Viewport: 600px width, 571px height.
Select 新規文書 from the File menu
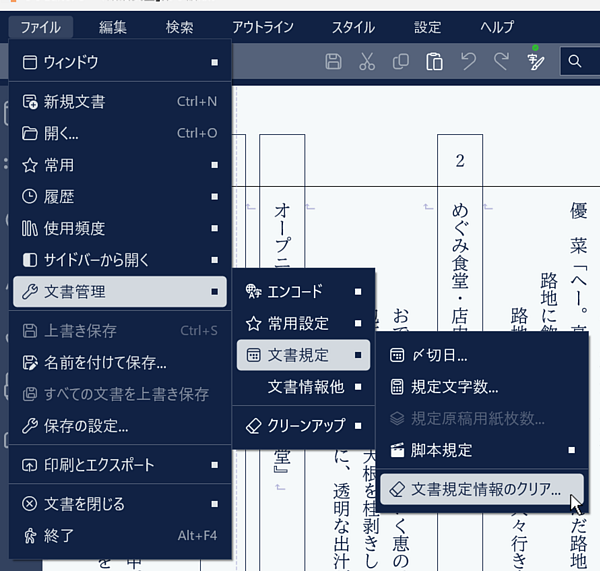[x=120, y=102]
